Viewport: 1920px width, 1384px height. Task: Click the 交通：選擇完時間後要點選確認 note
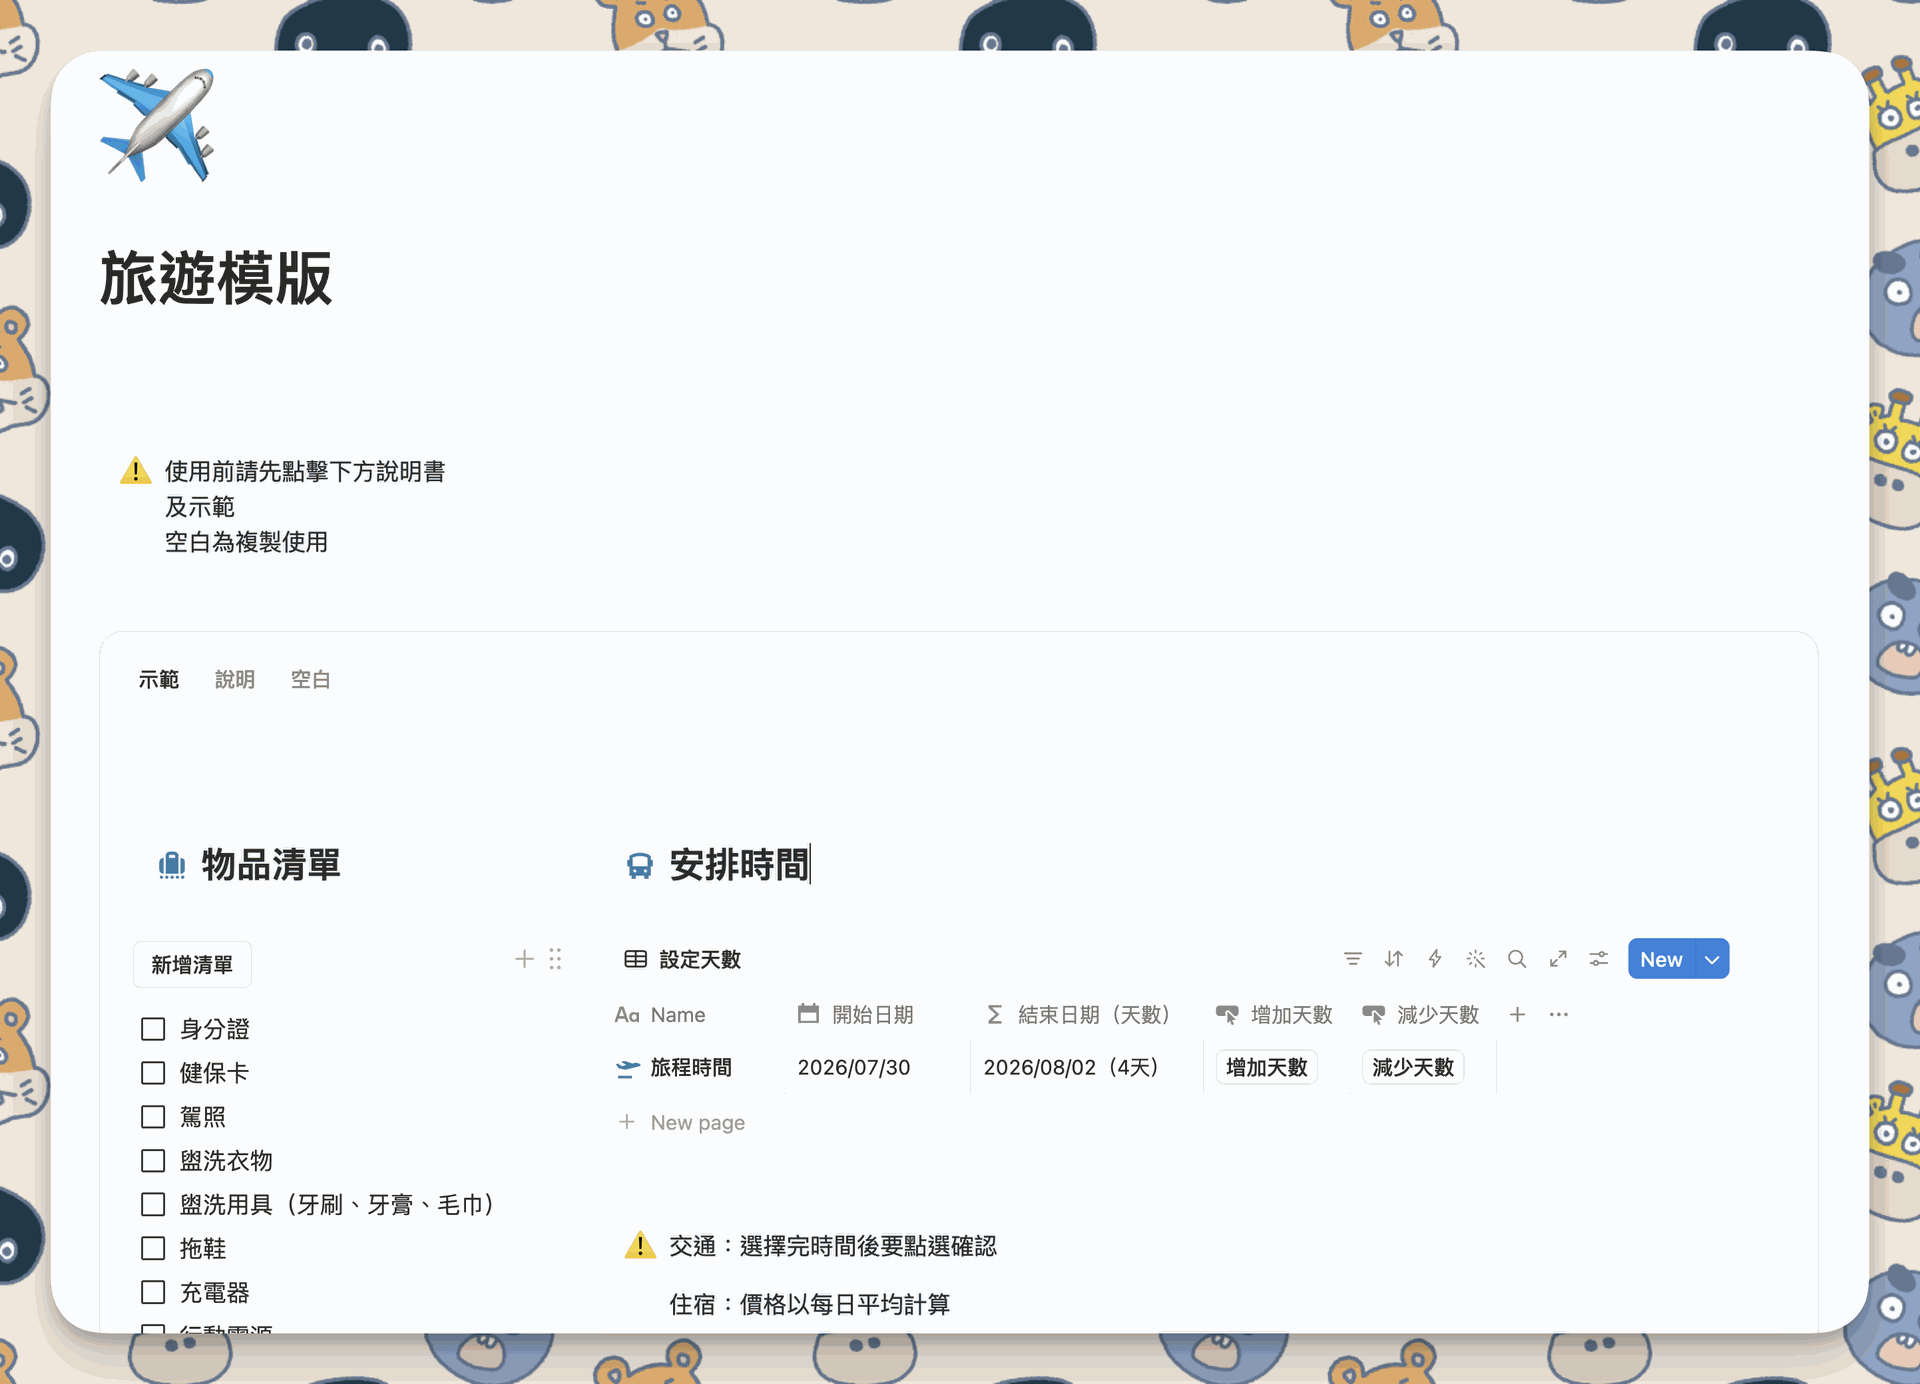[833, 1246]
